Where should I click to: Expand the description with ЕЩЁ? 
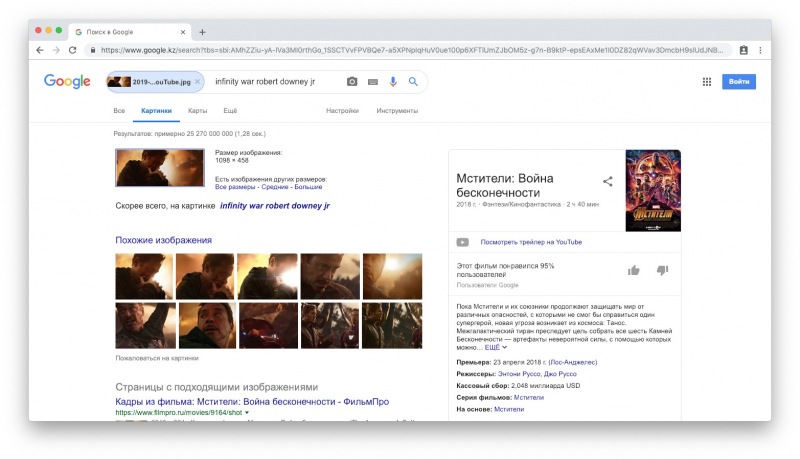(495, 347)
